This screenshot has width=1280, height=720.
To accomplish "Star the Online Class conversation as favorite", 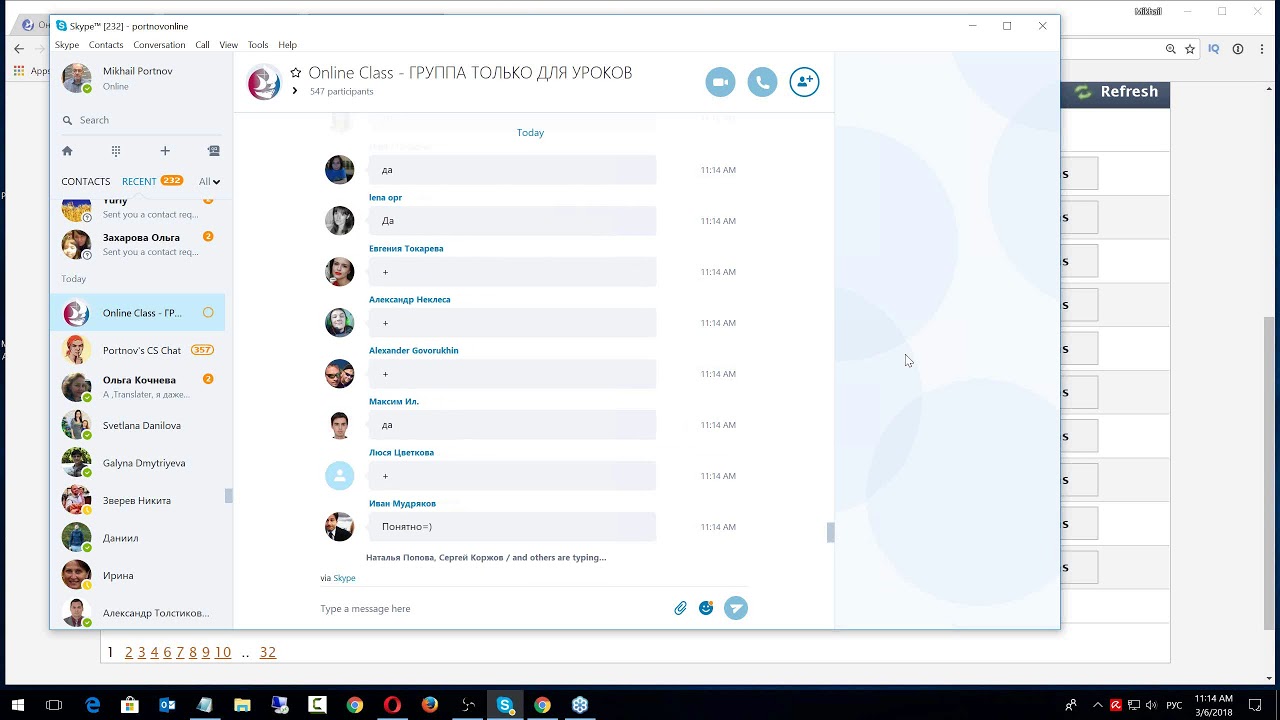I will tap(296, 73).
